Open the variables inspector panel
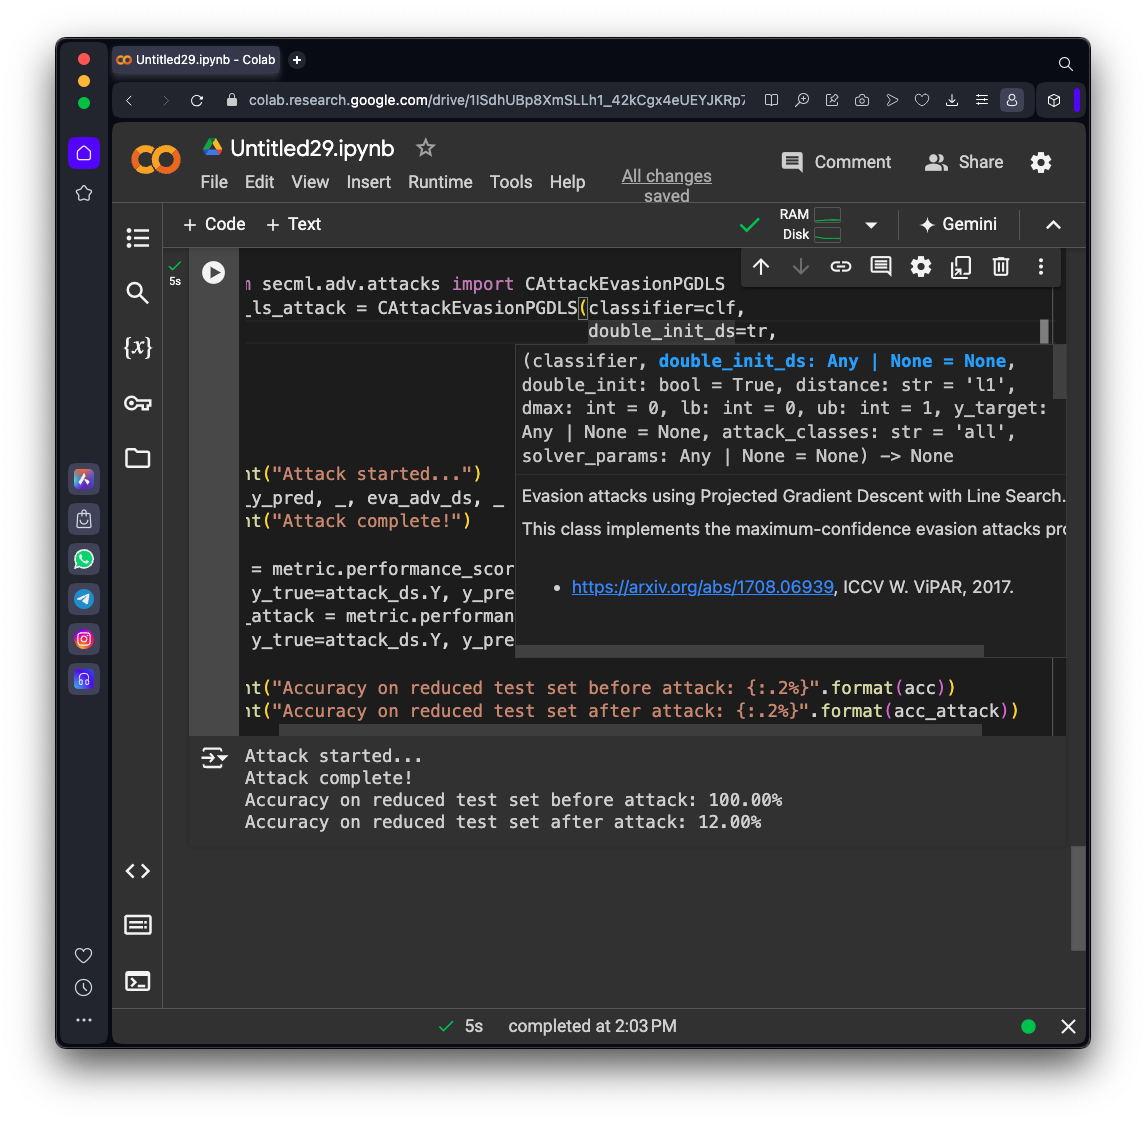The height and width of the screenshot is (1122, 1146). [138, 347]
